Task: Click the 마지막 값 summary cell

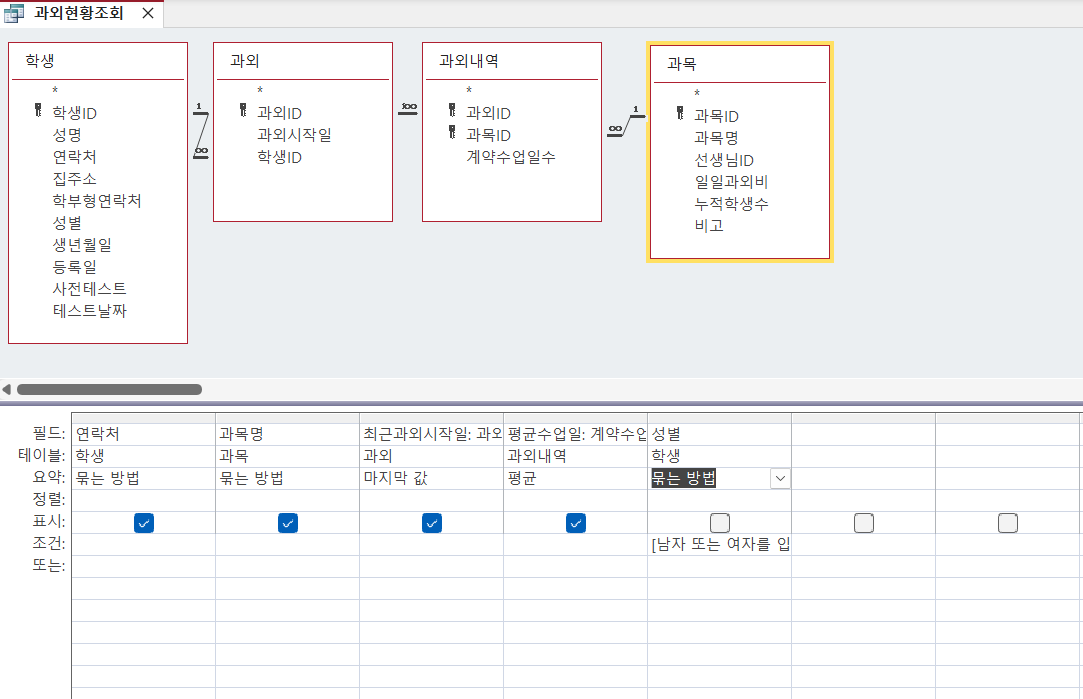Action: pyautogui.click(x=430, y=479)
